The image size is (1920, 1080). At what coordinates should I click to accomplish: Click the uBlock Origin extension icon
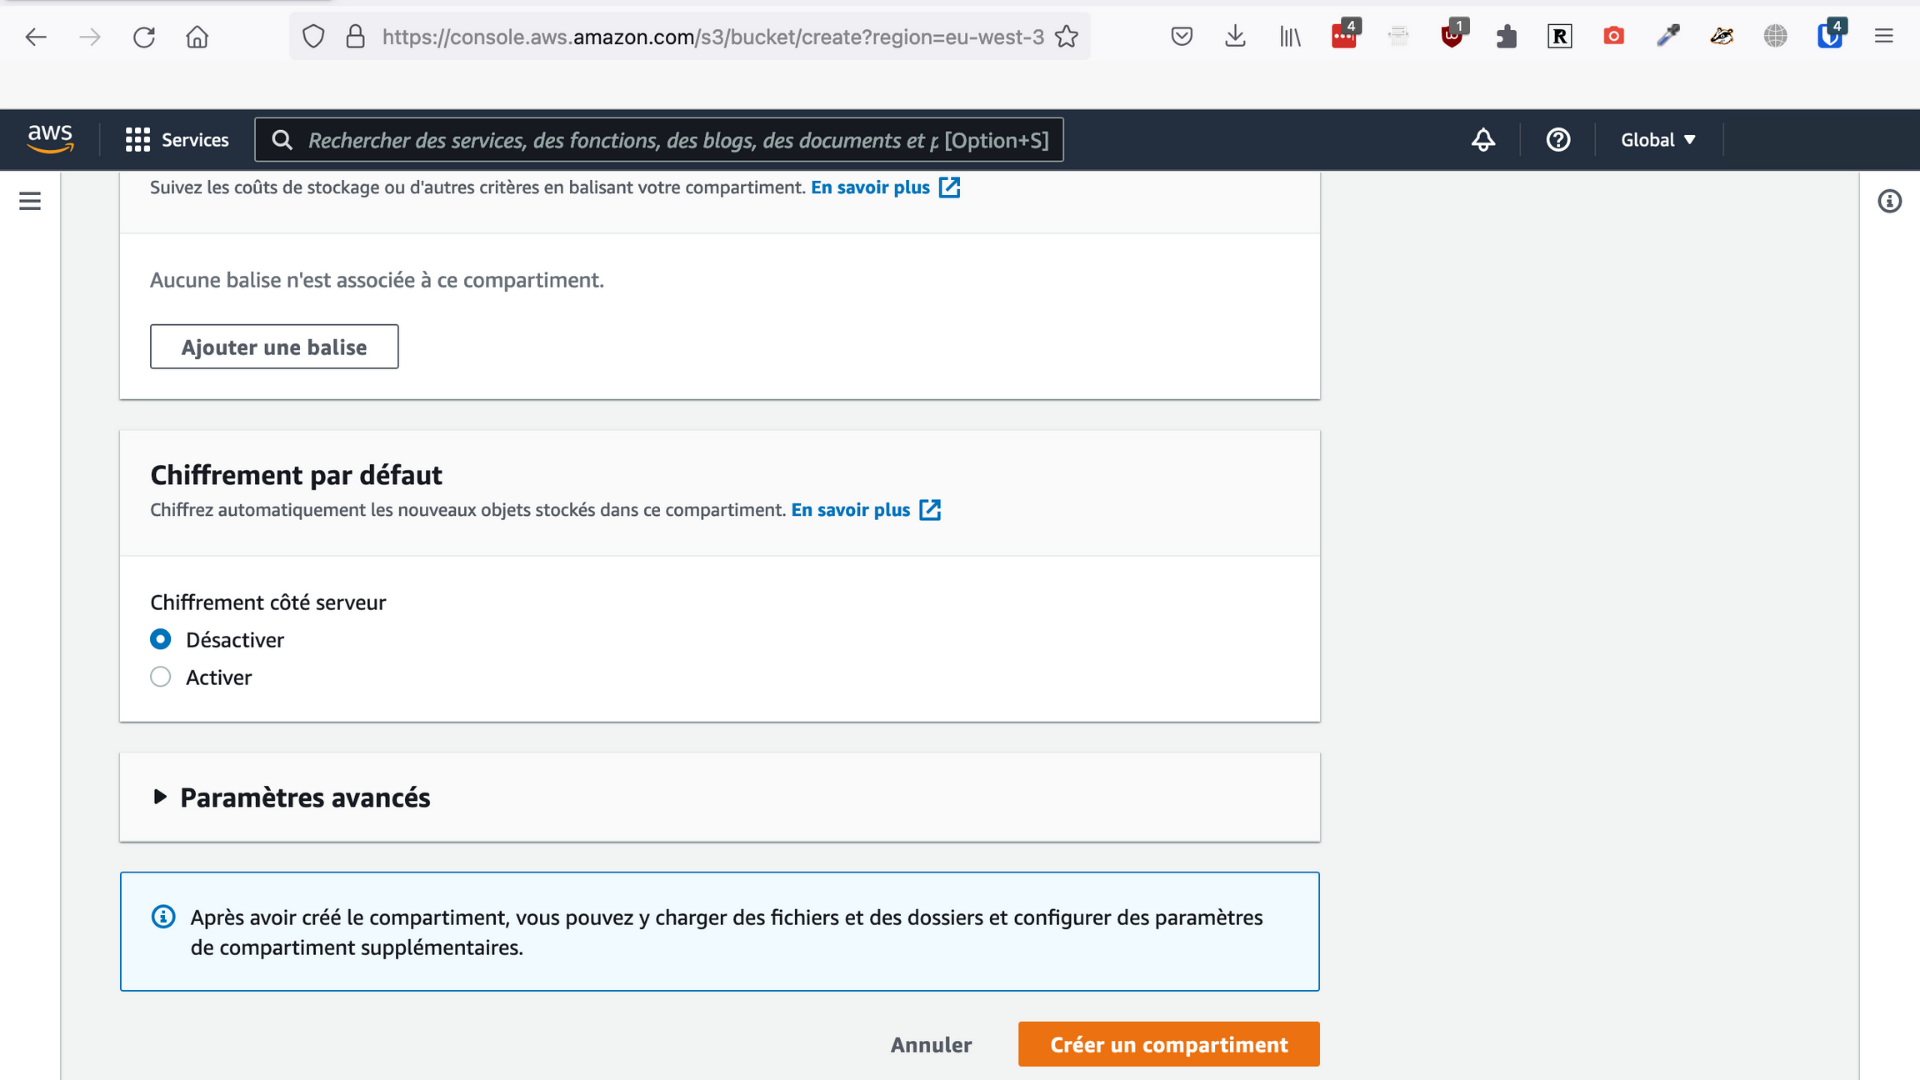[1453, 36]
